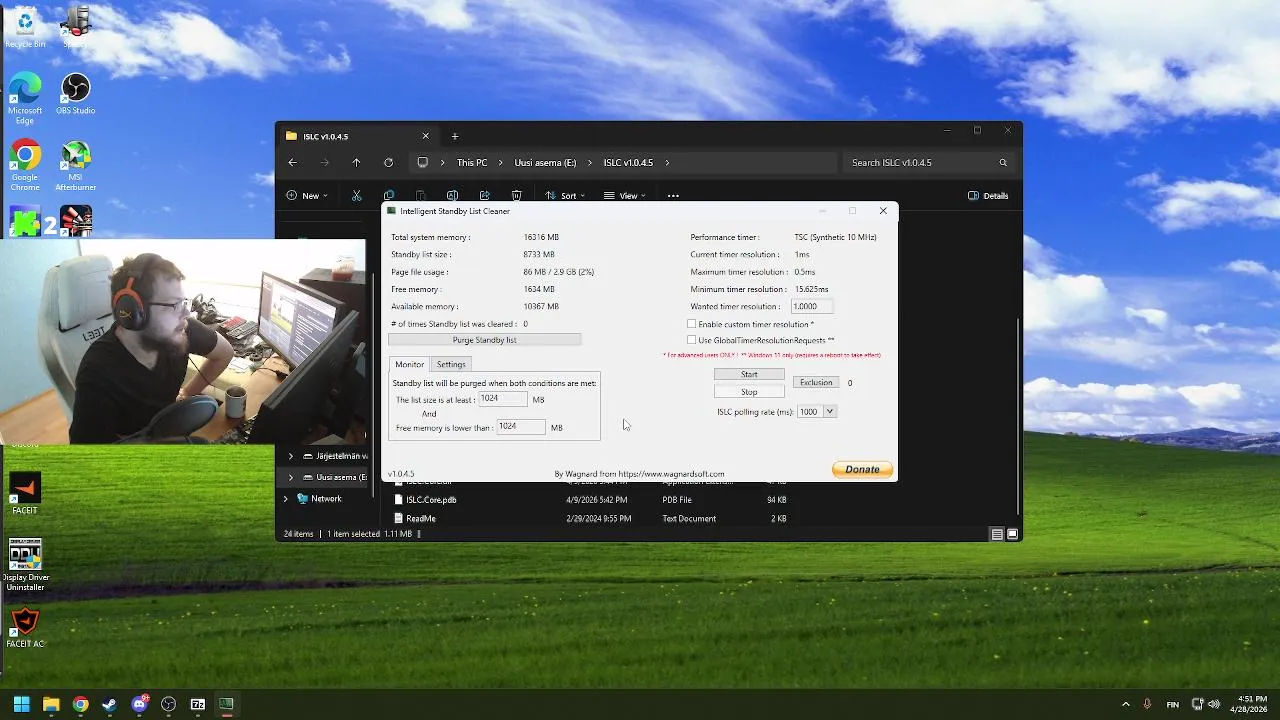Open Windows Start menu
Screen dimensions: 1280x720
coord(21,704)
